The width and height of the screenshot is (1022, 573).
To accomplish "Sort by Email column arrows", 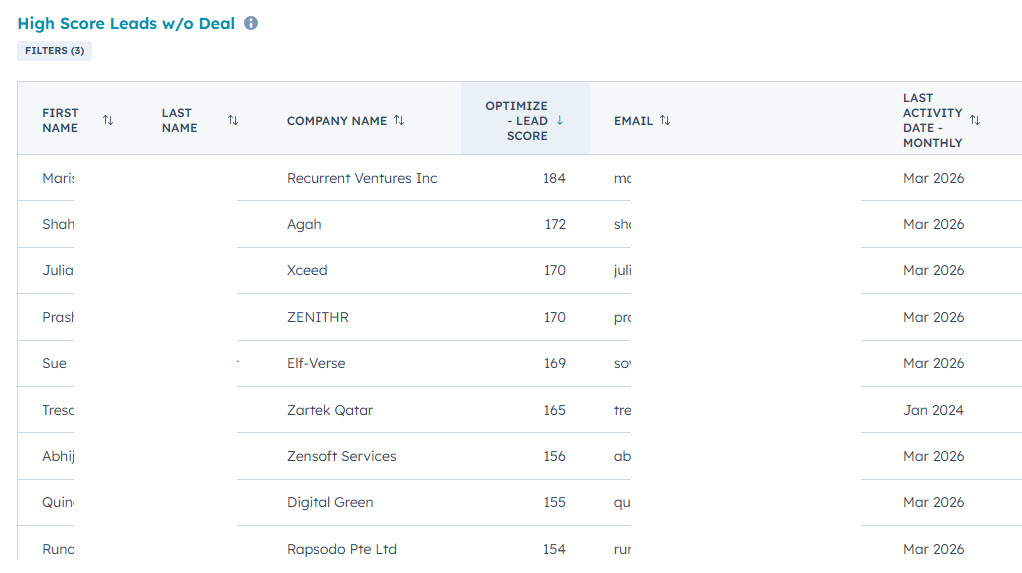I will 665,121.
